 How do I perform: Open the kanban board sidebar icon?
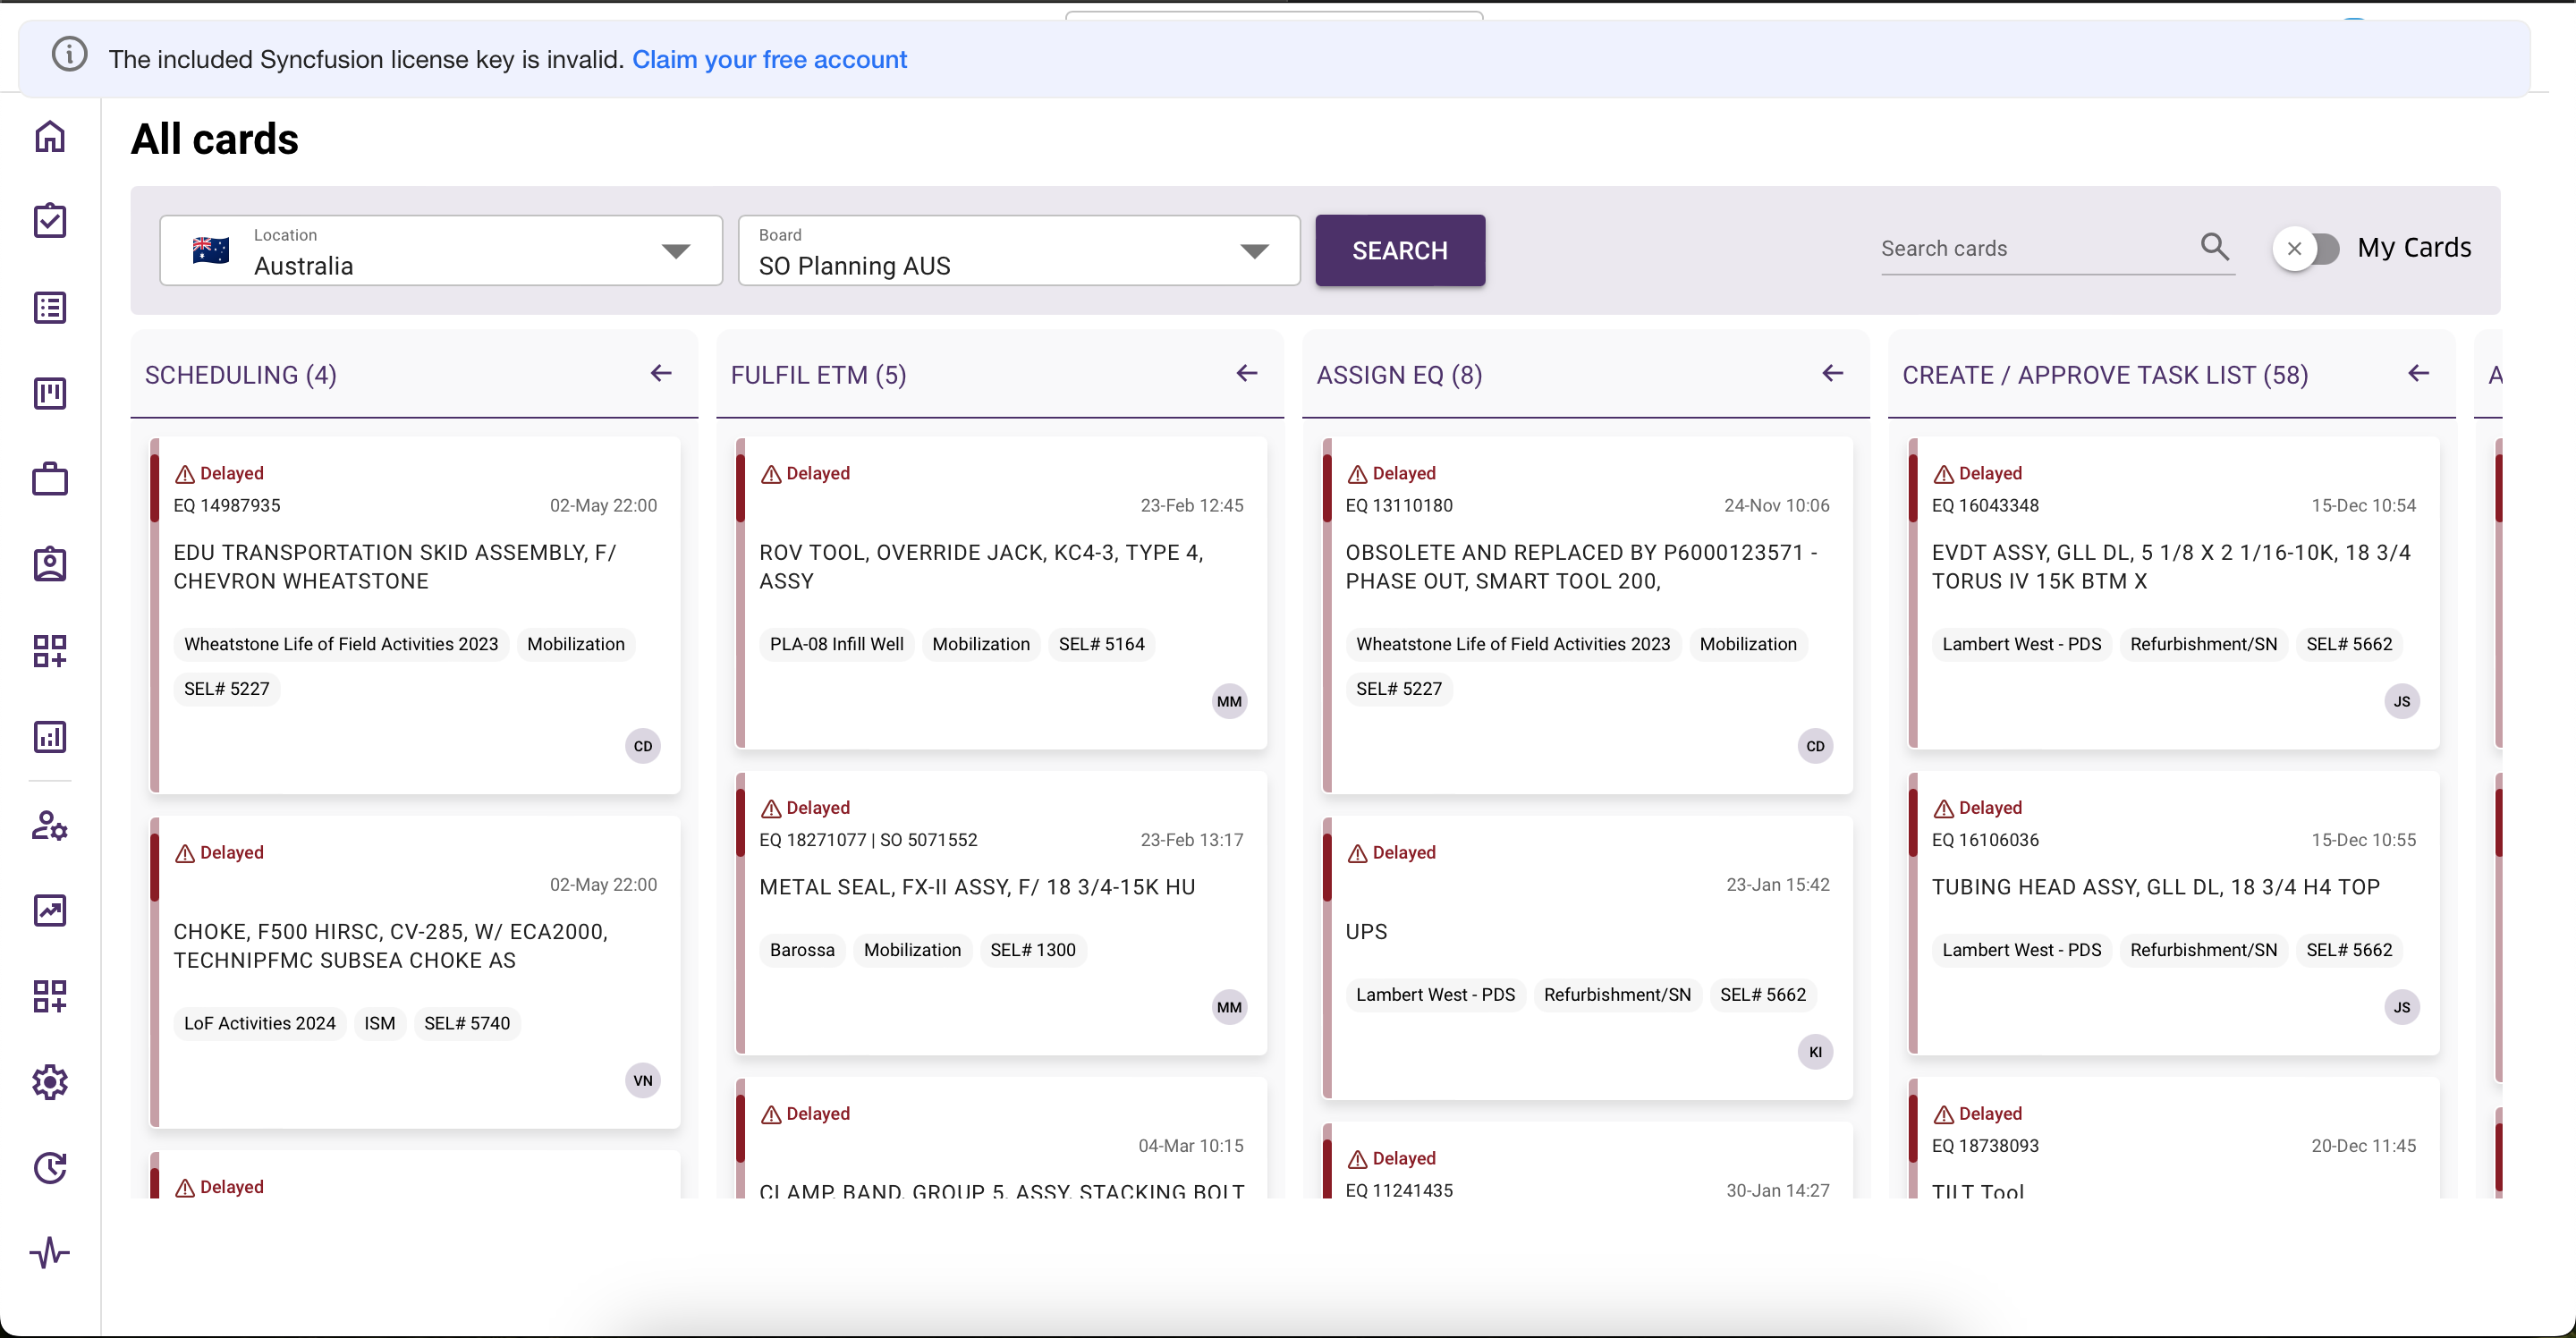[50, 393]
